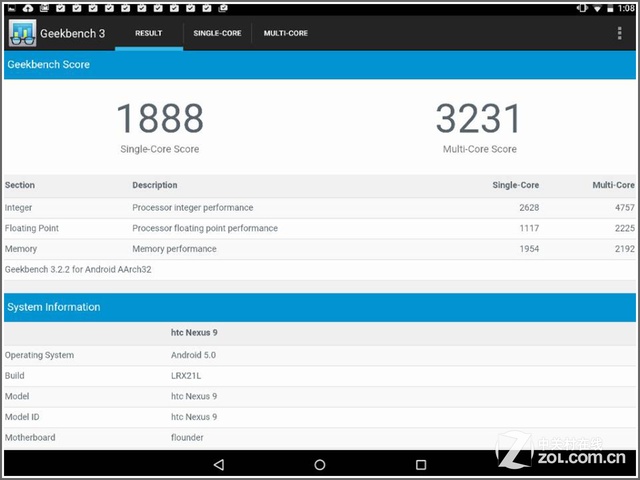
Task: Tap the 3231 multi-core score number
Action: pyautogui.click(x=479, y=118)
